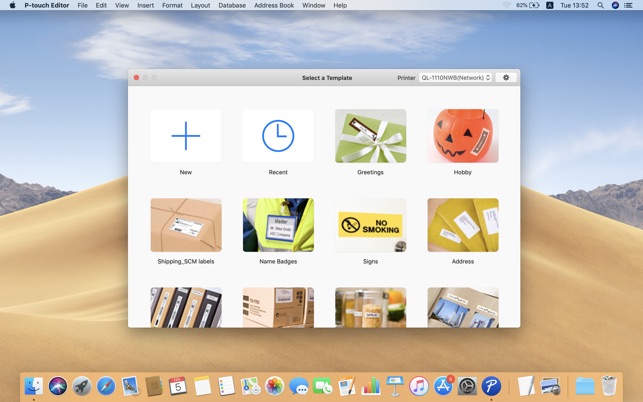
Task: Open System Preferences from the Dock
Action: point(467,386)
